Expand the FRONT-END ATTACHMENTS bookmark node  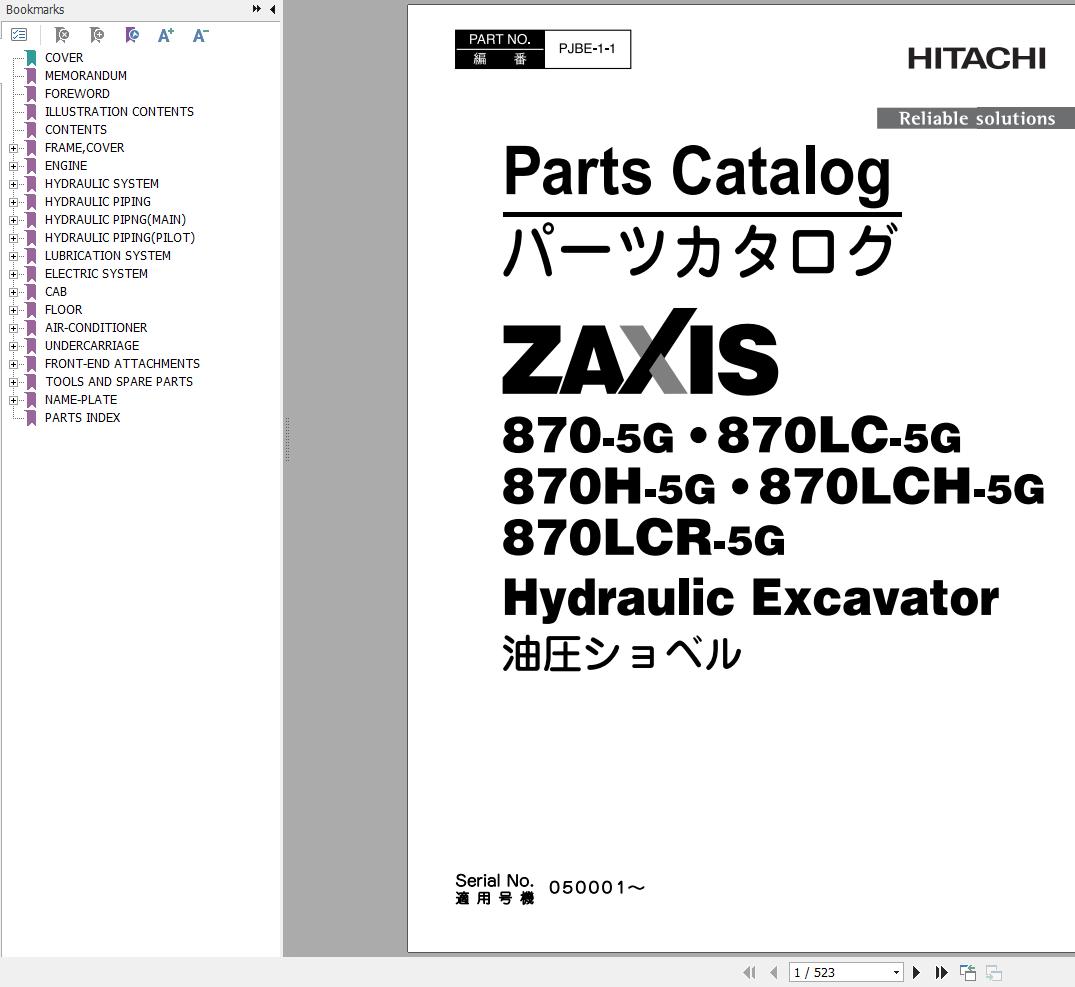pos(13,364)
